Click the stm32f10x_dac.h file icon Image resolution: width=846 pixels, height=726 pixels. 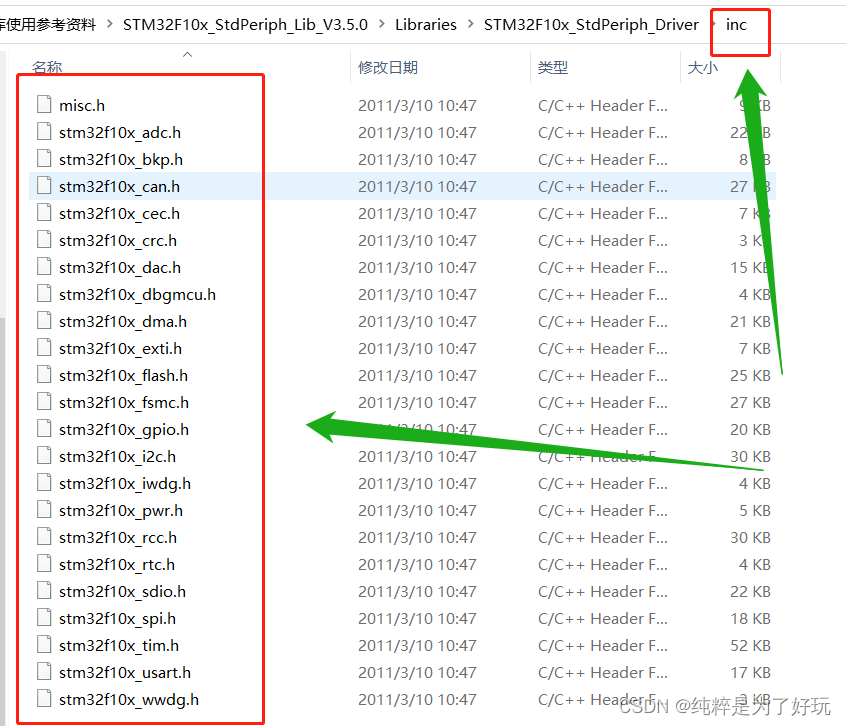(x=44, y=266)
